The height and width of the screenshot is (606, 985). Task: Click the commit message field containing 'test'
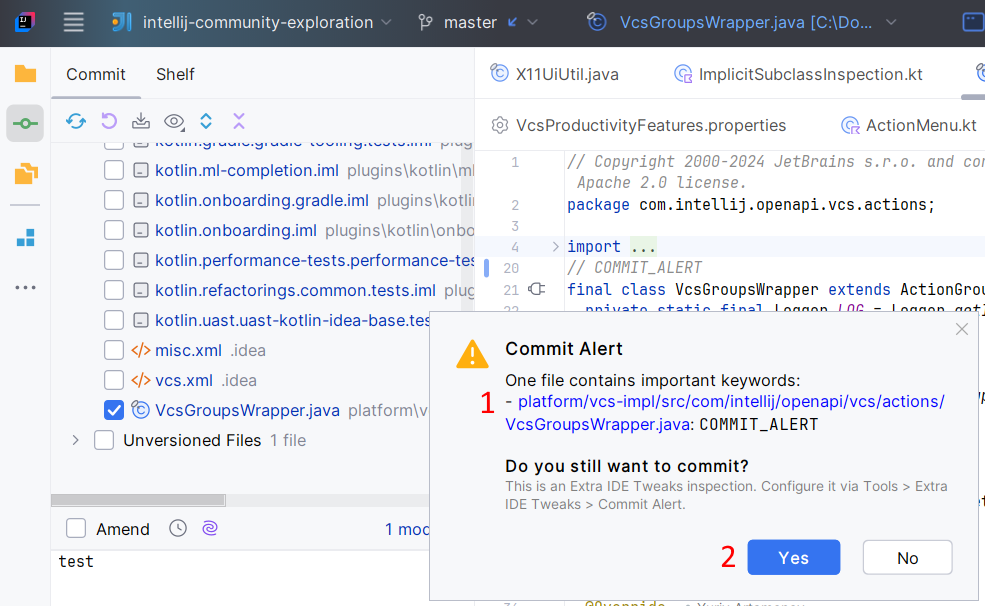pos(241,578)
